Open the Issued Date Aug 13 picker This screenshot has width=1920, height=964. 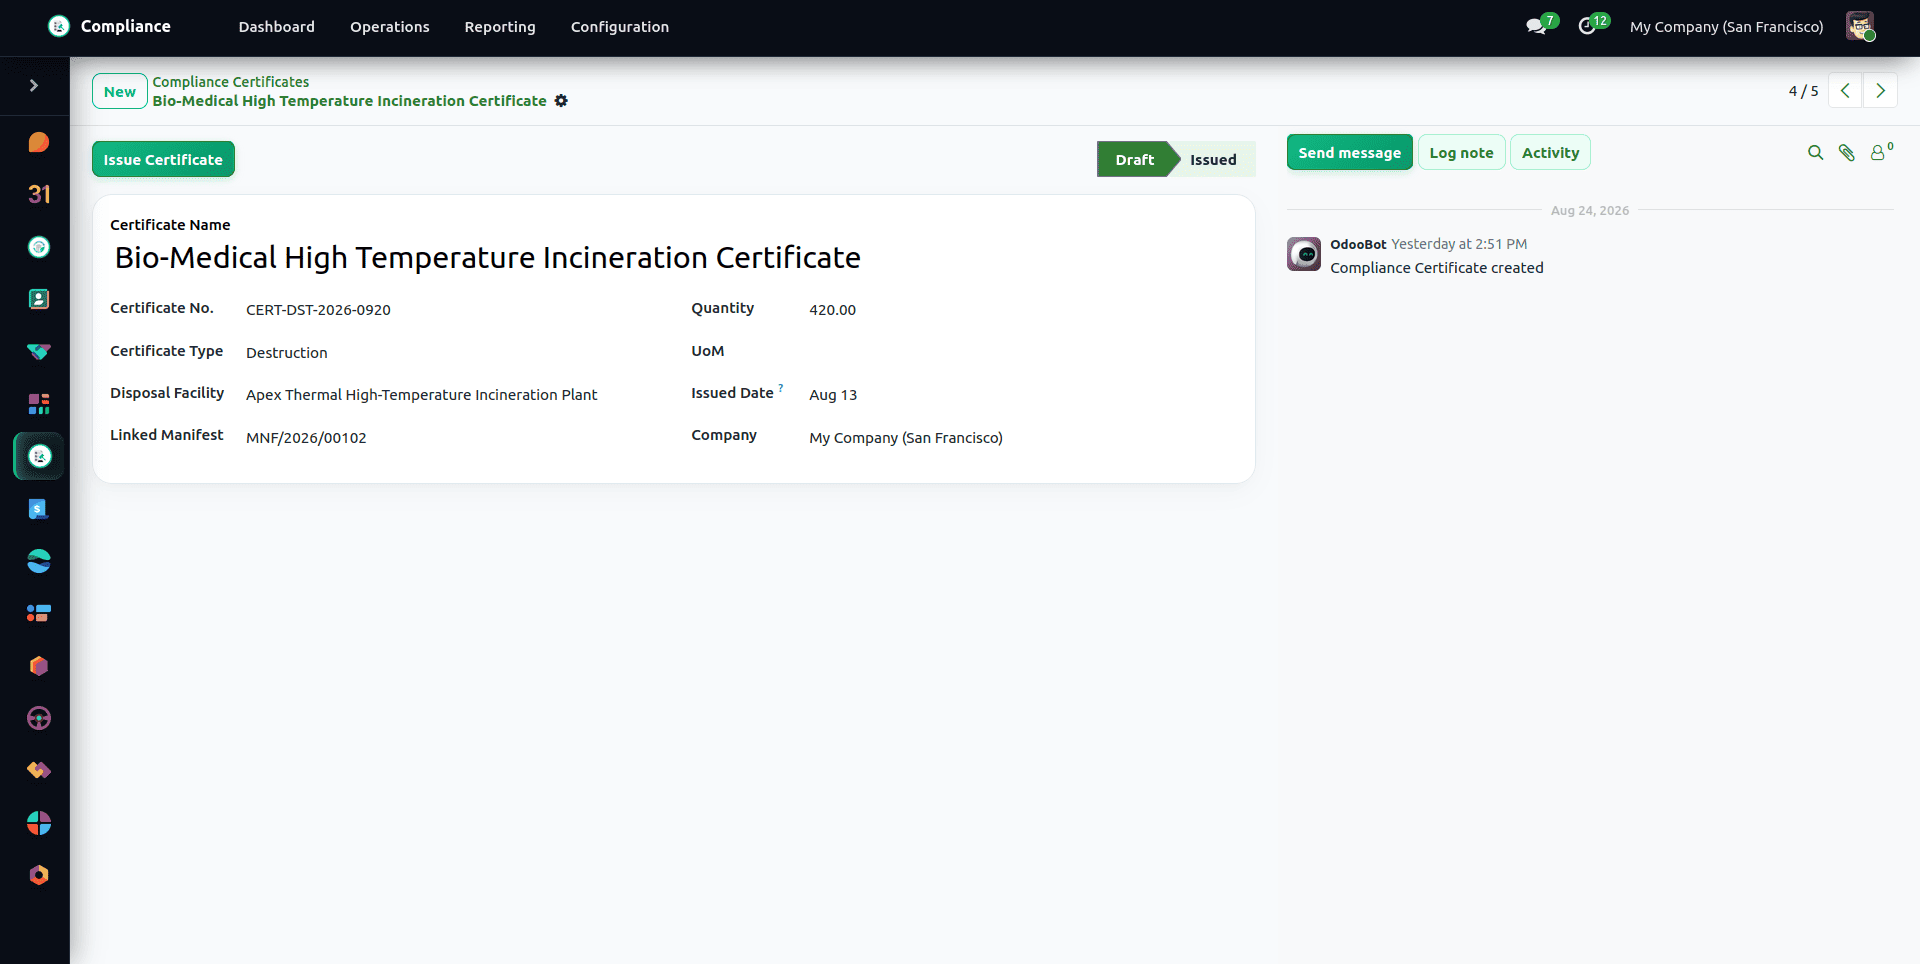click(1022, 395)
